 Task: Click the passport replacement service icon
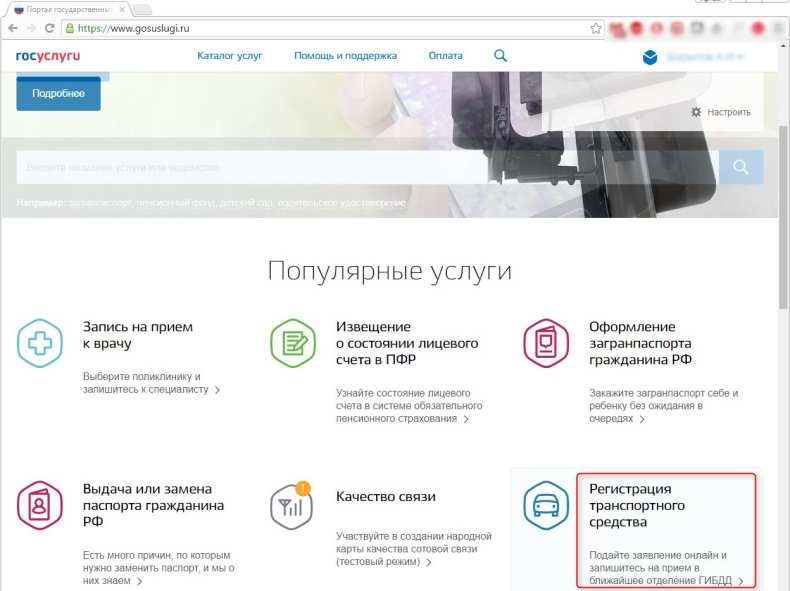[40, 507]
